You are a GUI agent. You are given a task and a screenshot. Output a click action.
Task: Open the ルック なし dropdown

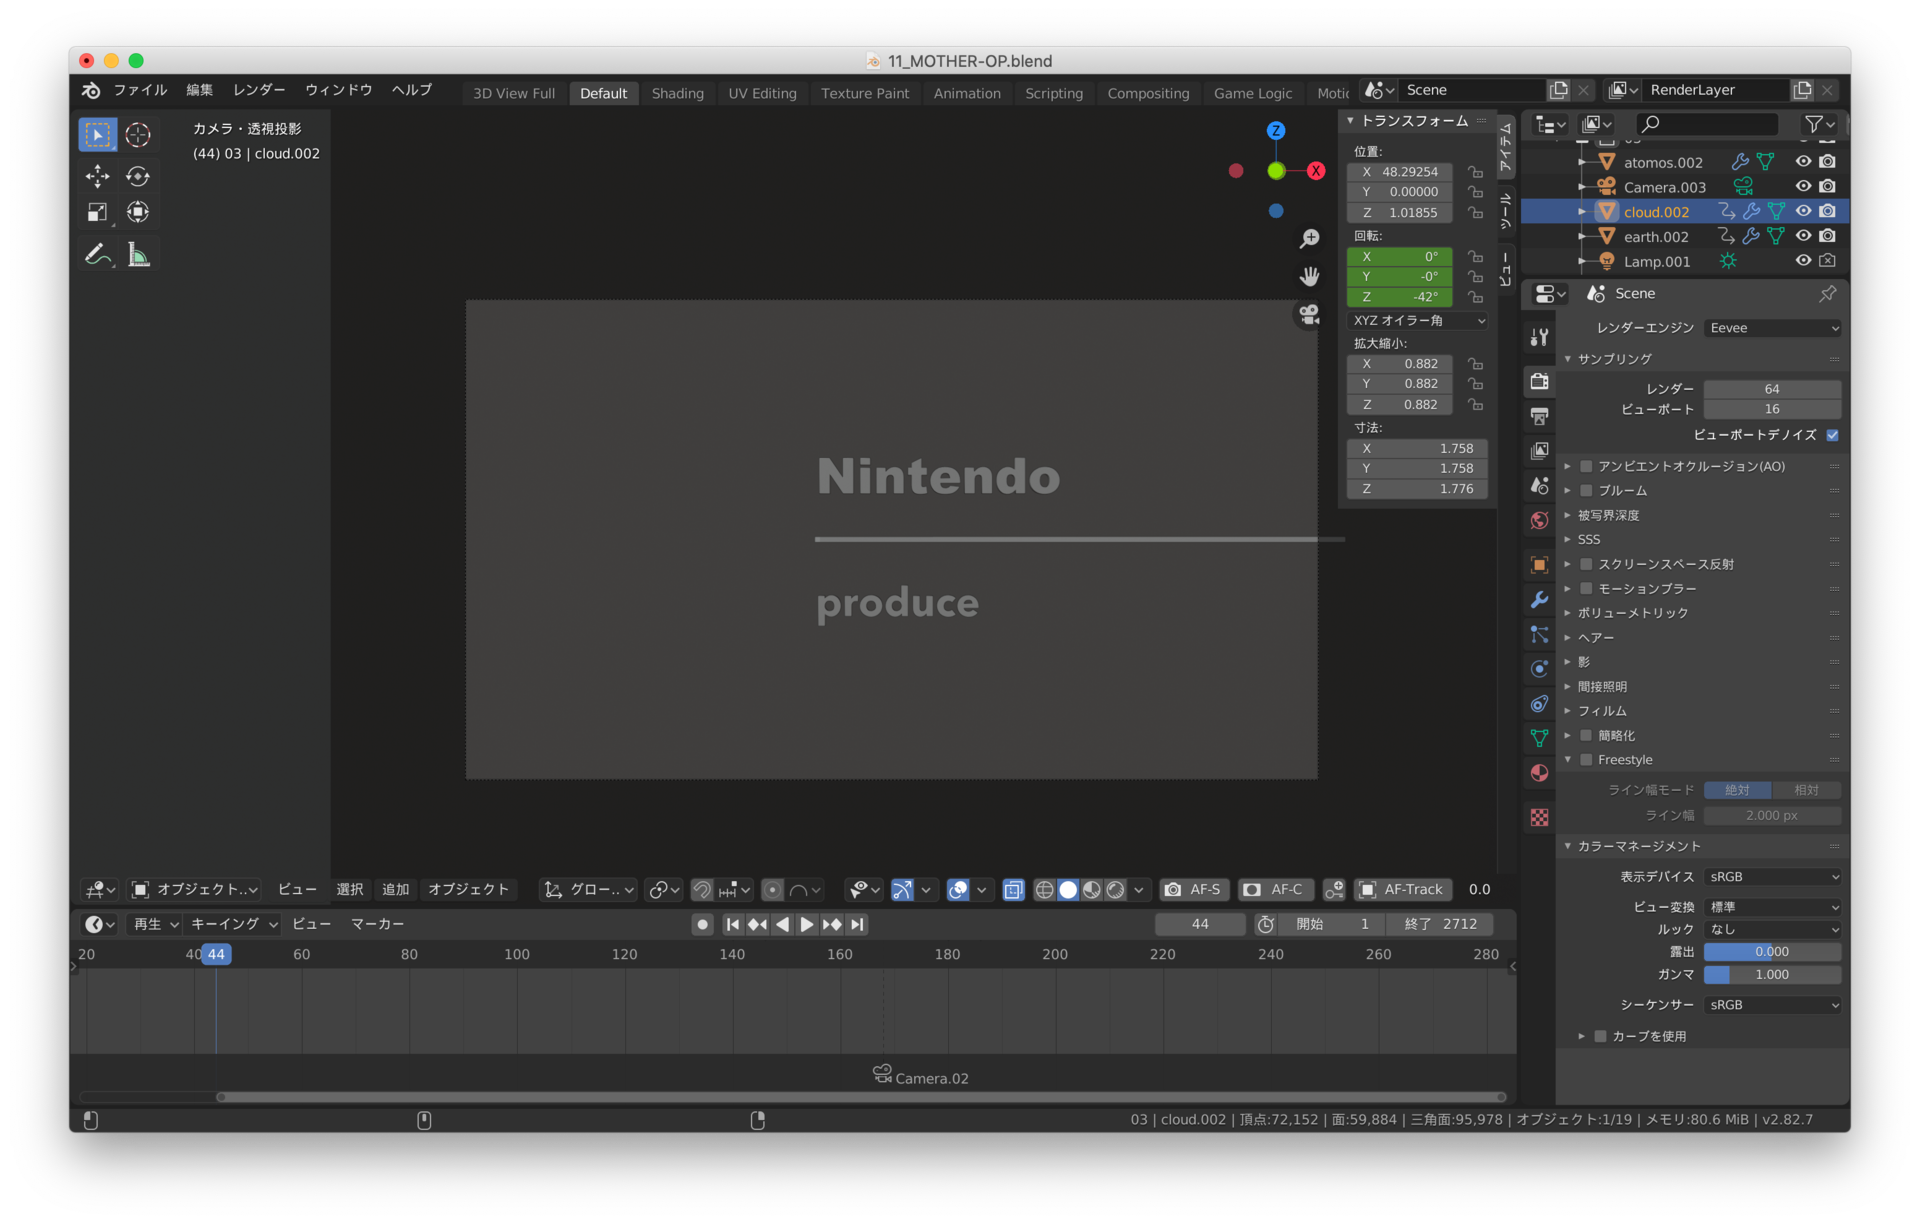[x=1772, y=929]
